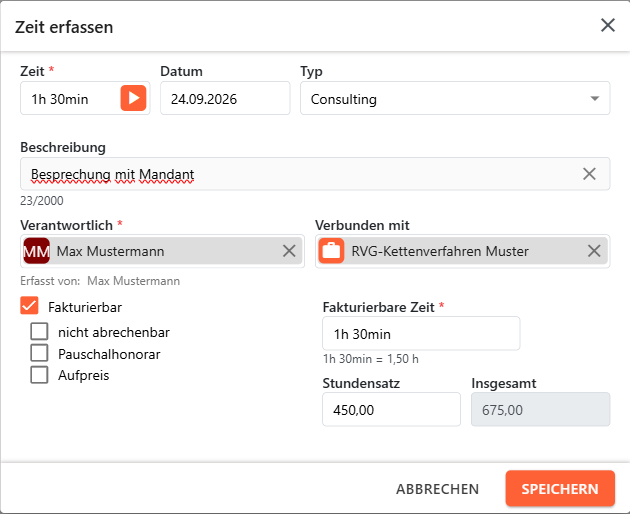Click into the Beschreibung text field
Viewport: 630px width, 514px height.
301,174
